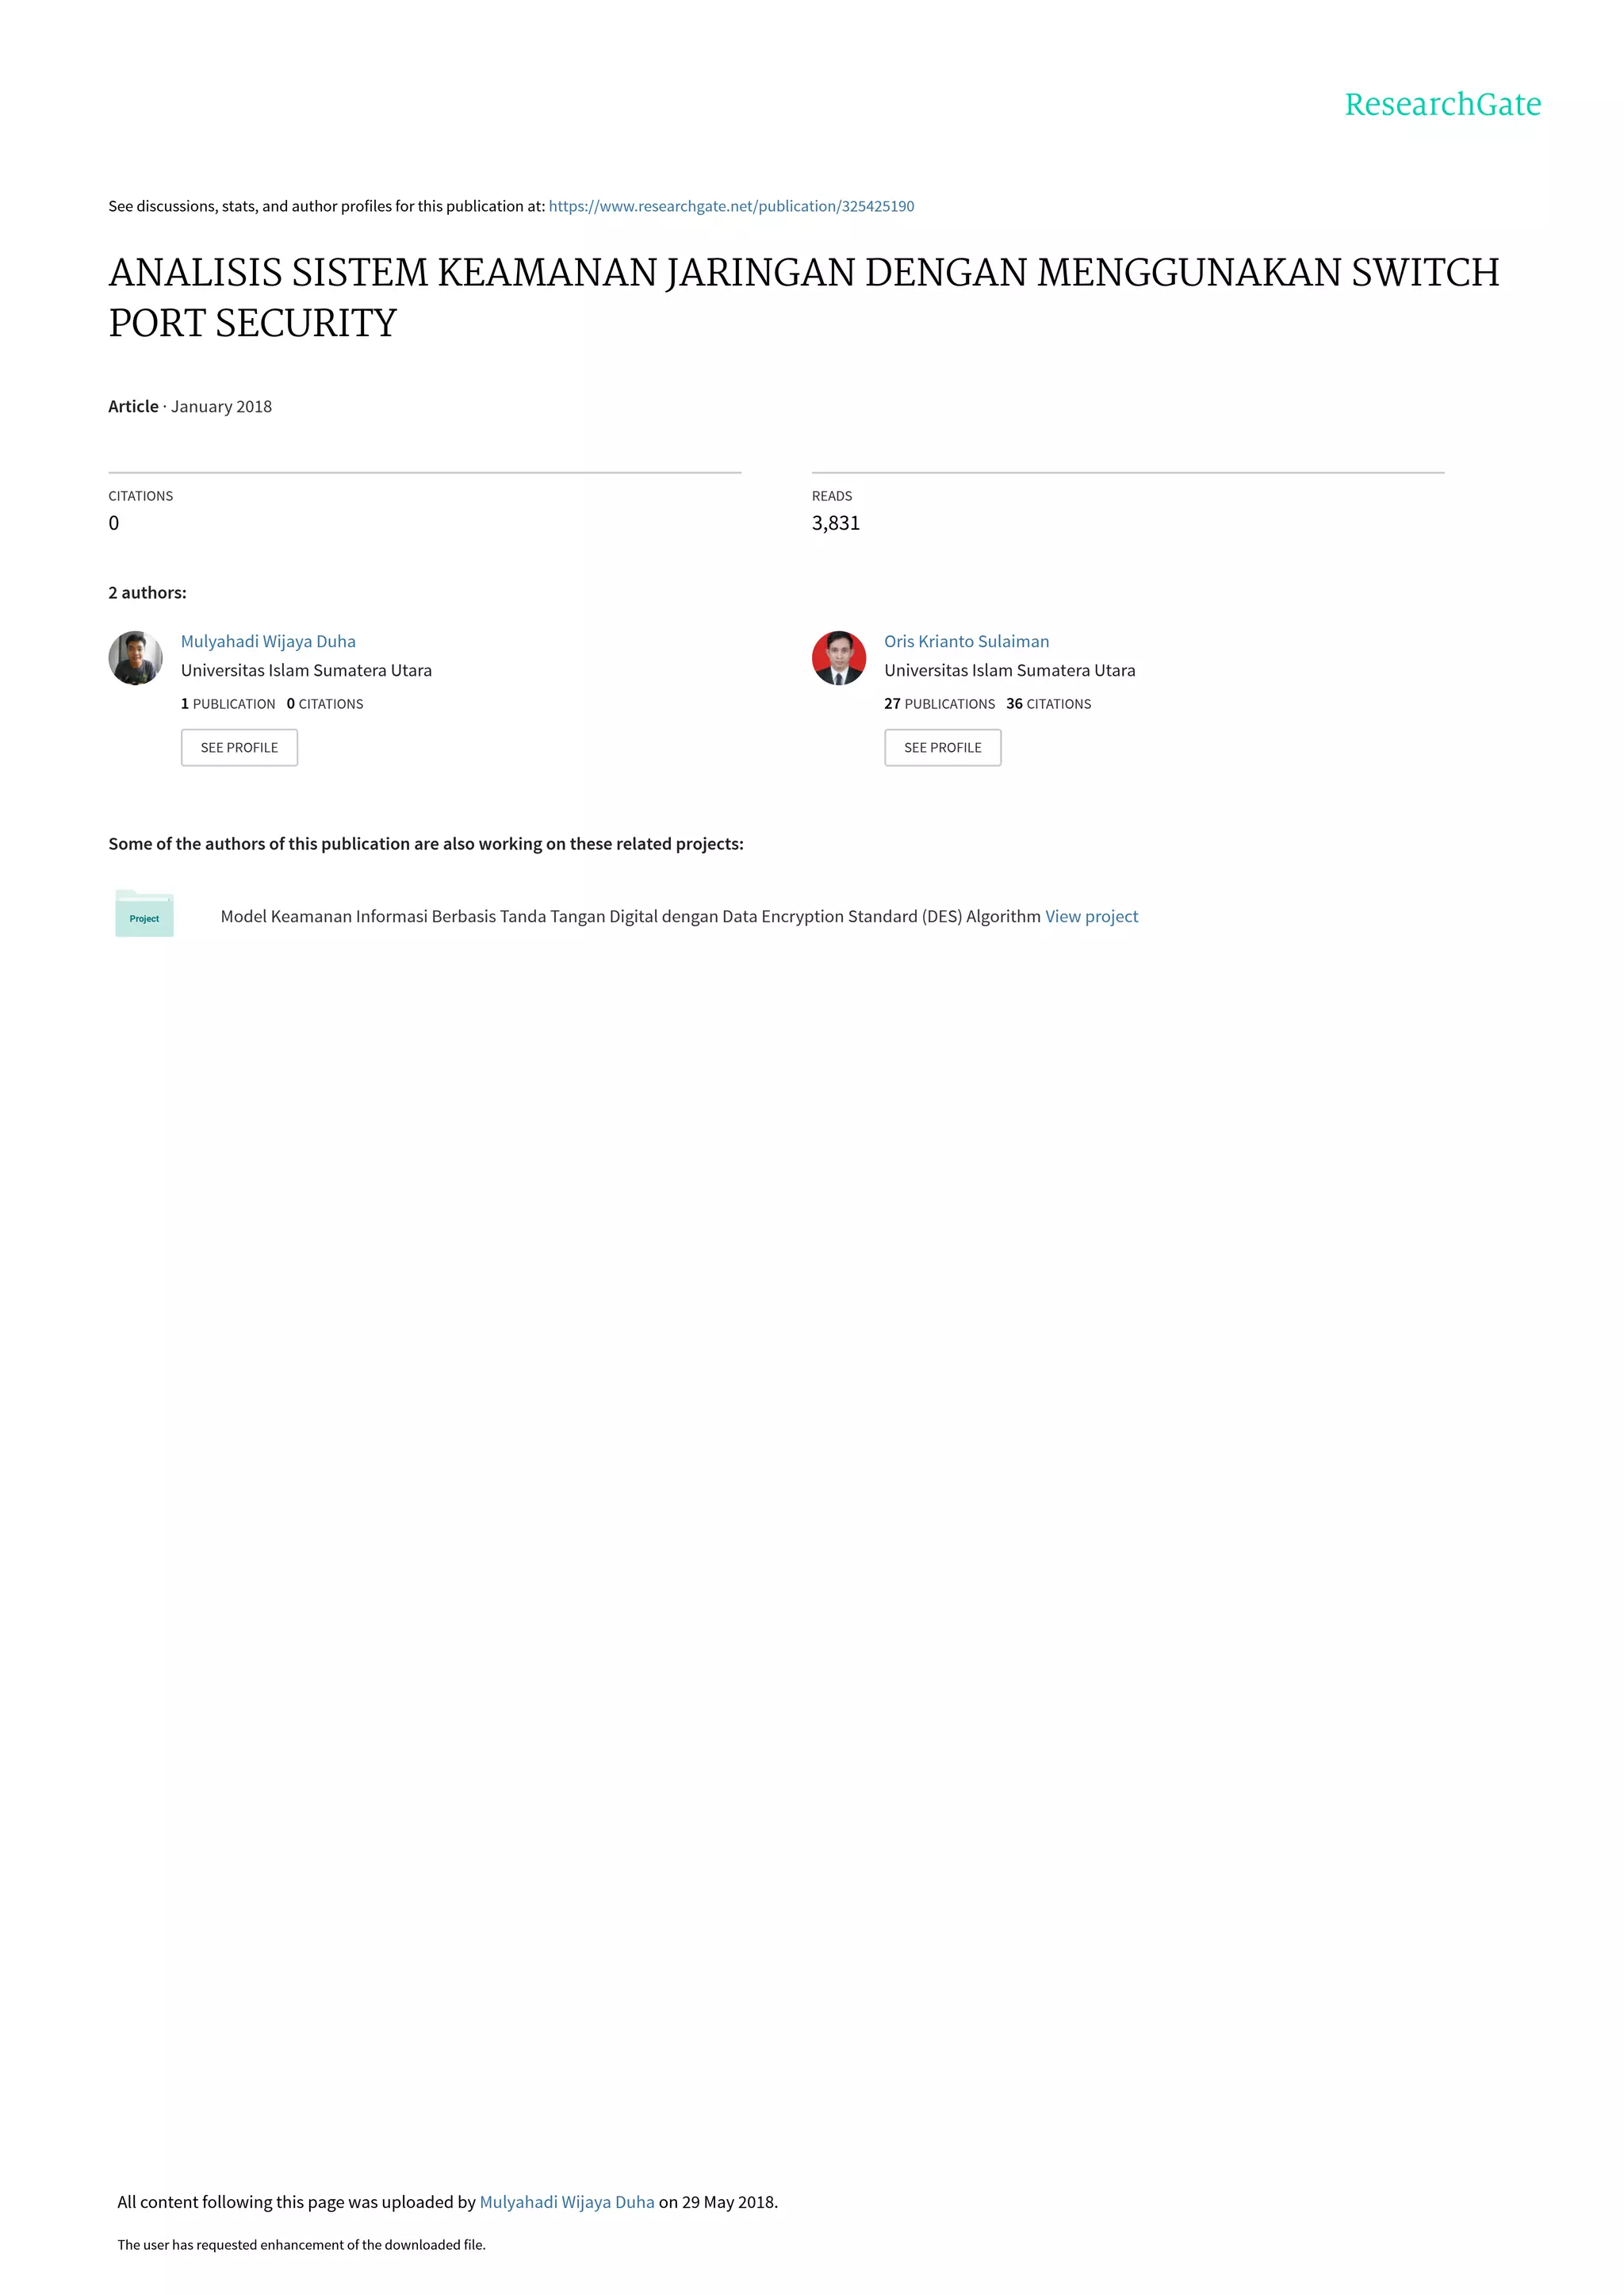The height and width of the screenshot is (2295, 1624).
Task: Click the ResearchGate logo
Action: [x=1442, y=104]
